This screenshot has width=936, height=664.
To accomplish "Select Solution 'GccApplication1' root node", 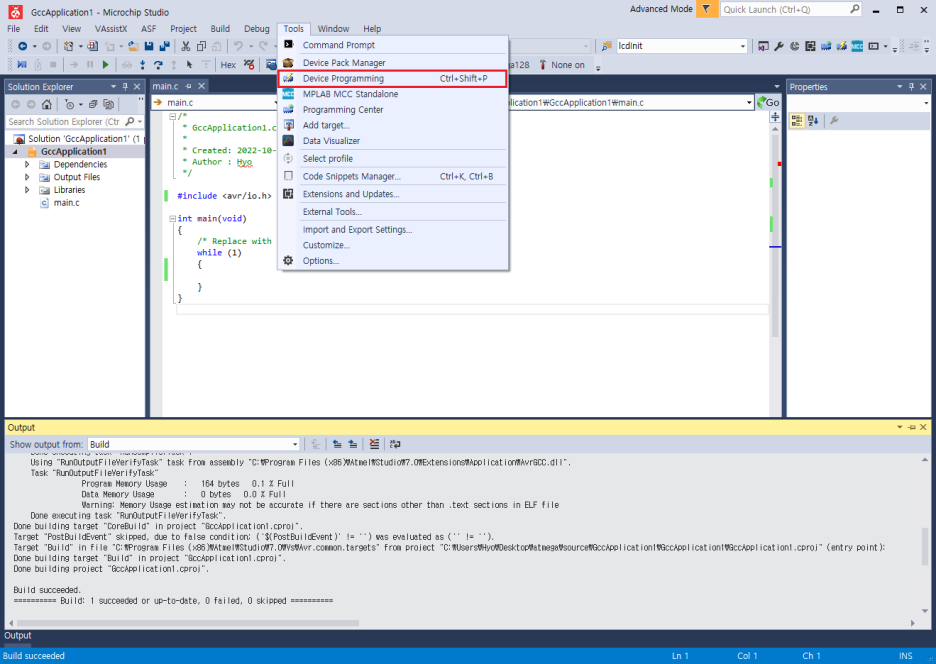I will [78, 139].
